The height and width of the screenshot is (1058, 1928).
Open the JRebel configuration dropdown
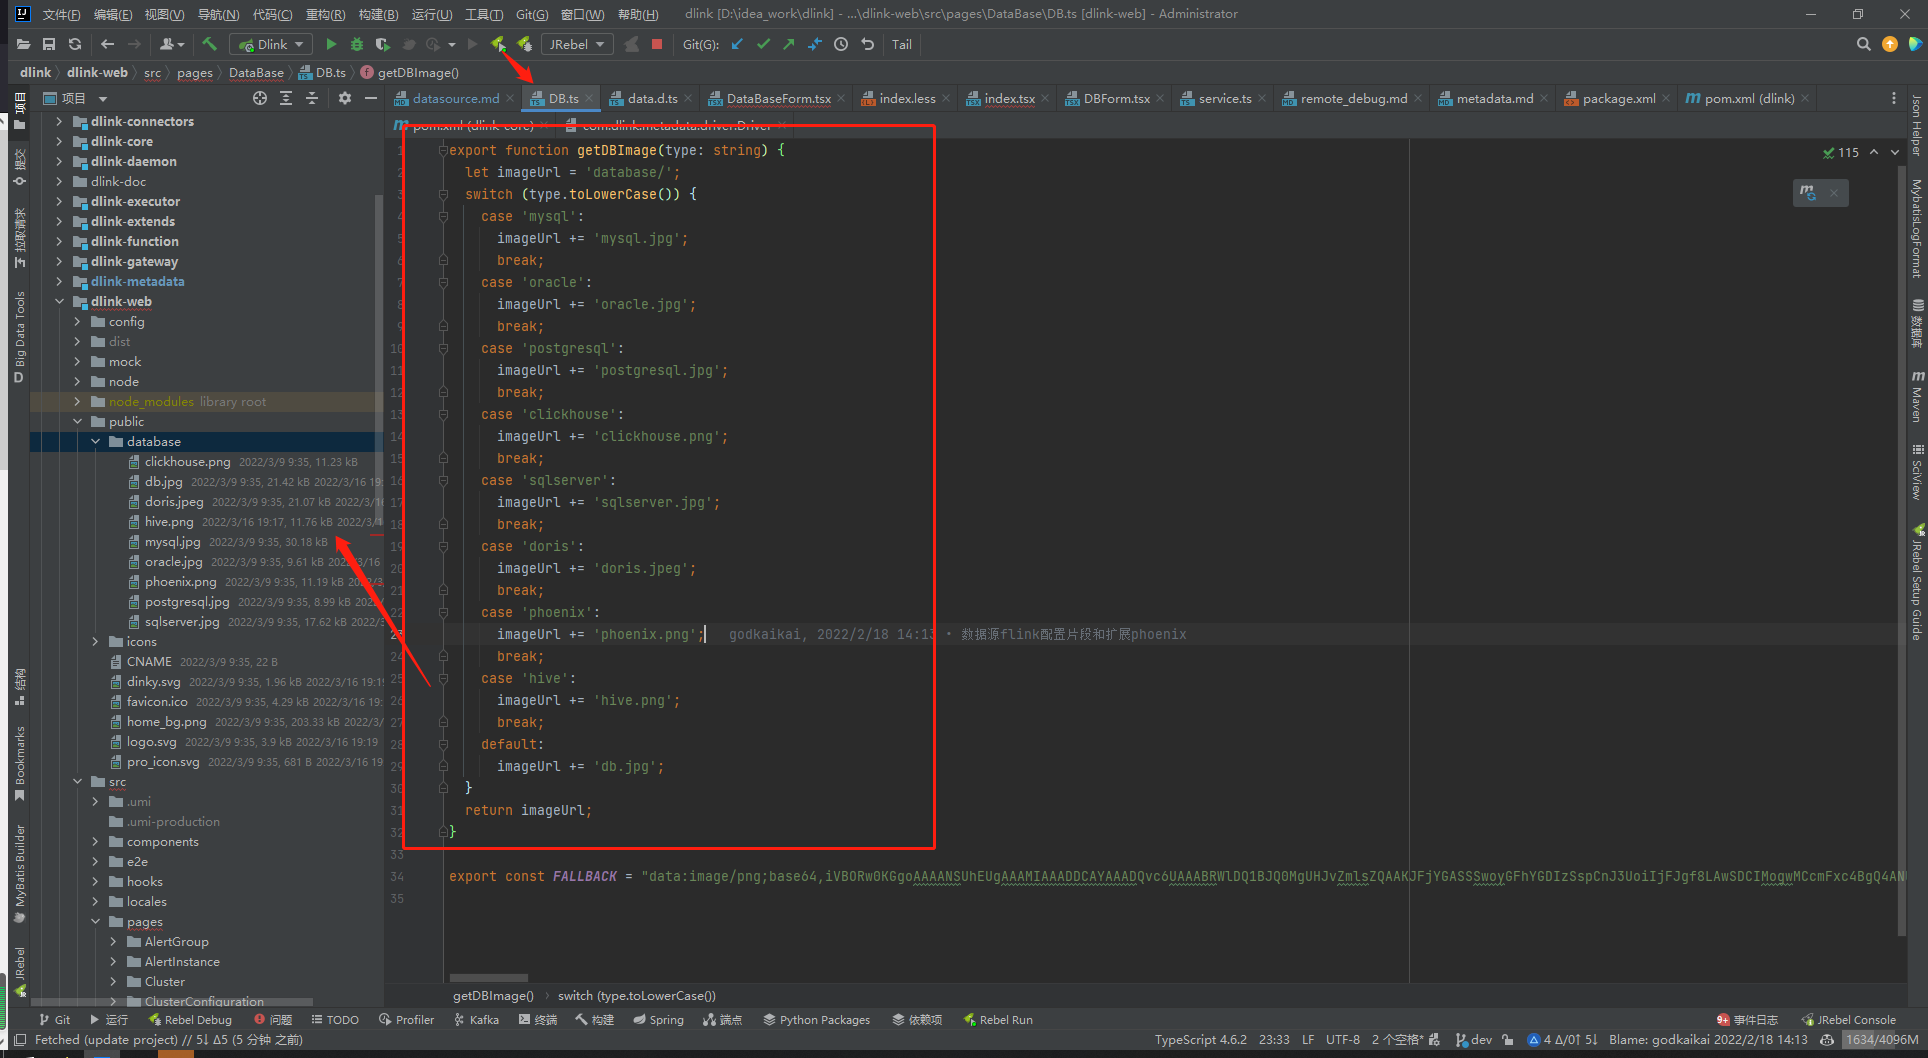click(577, 44)
